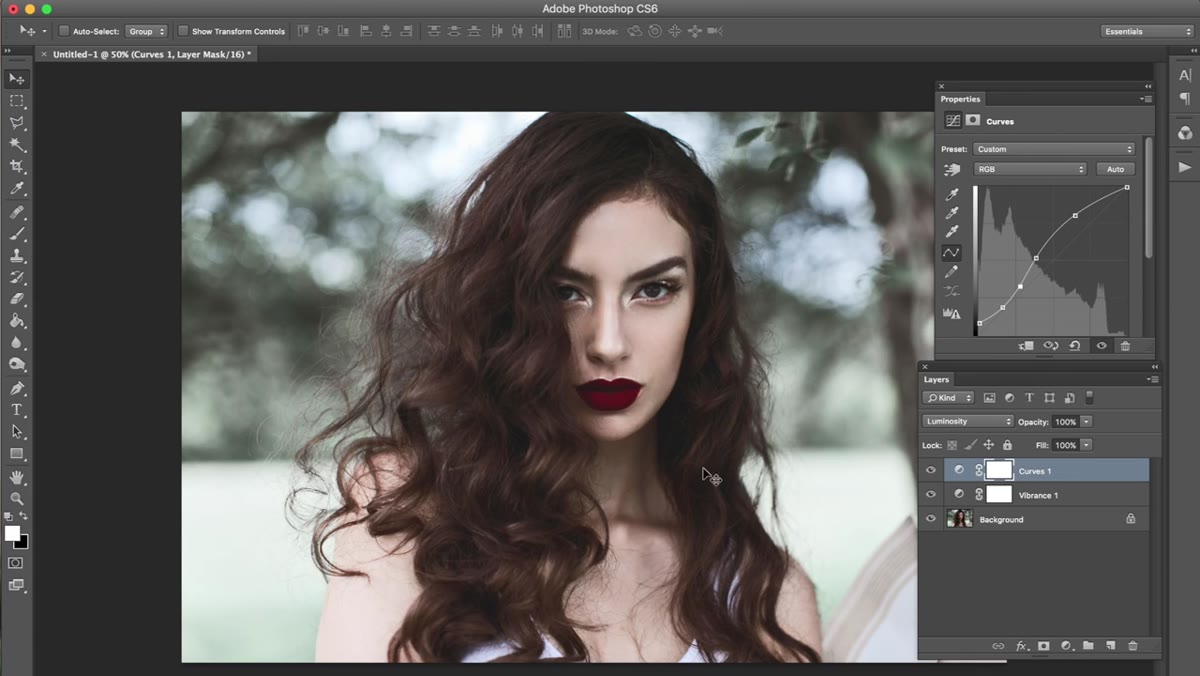Click the Curves 1 layer mask thumbnail
The width and height of the screenshot is (1200, 676).
[x=999, y=470]
